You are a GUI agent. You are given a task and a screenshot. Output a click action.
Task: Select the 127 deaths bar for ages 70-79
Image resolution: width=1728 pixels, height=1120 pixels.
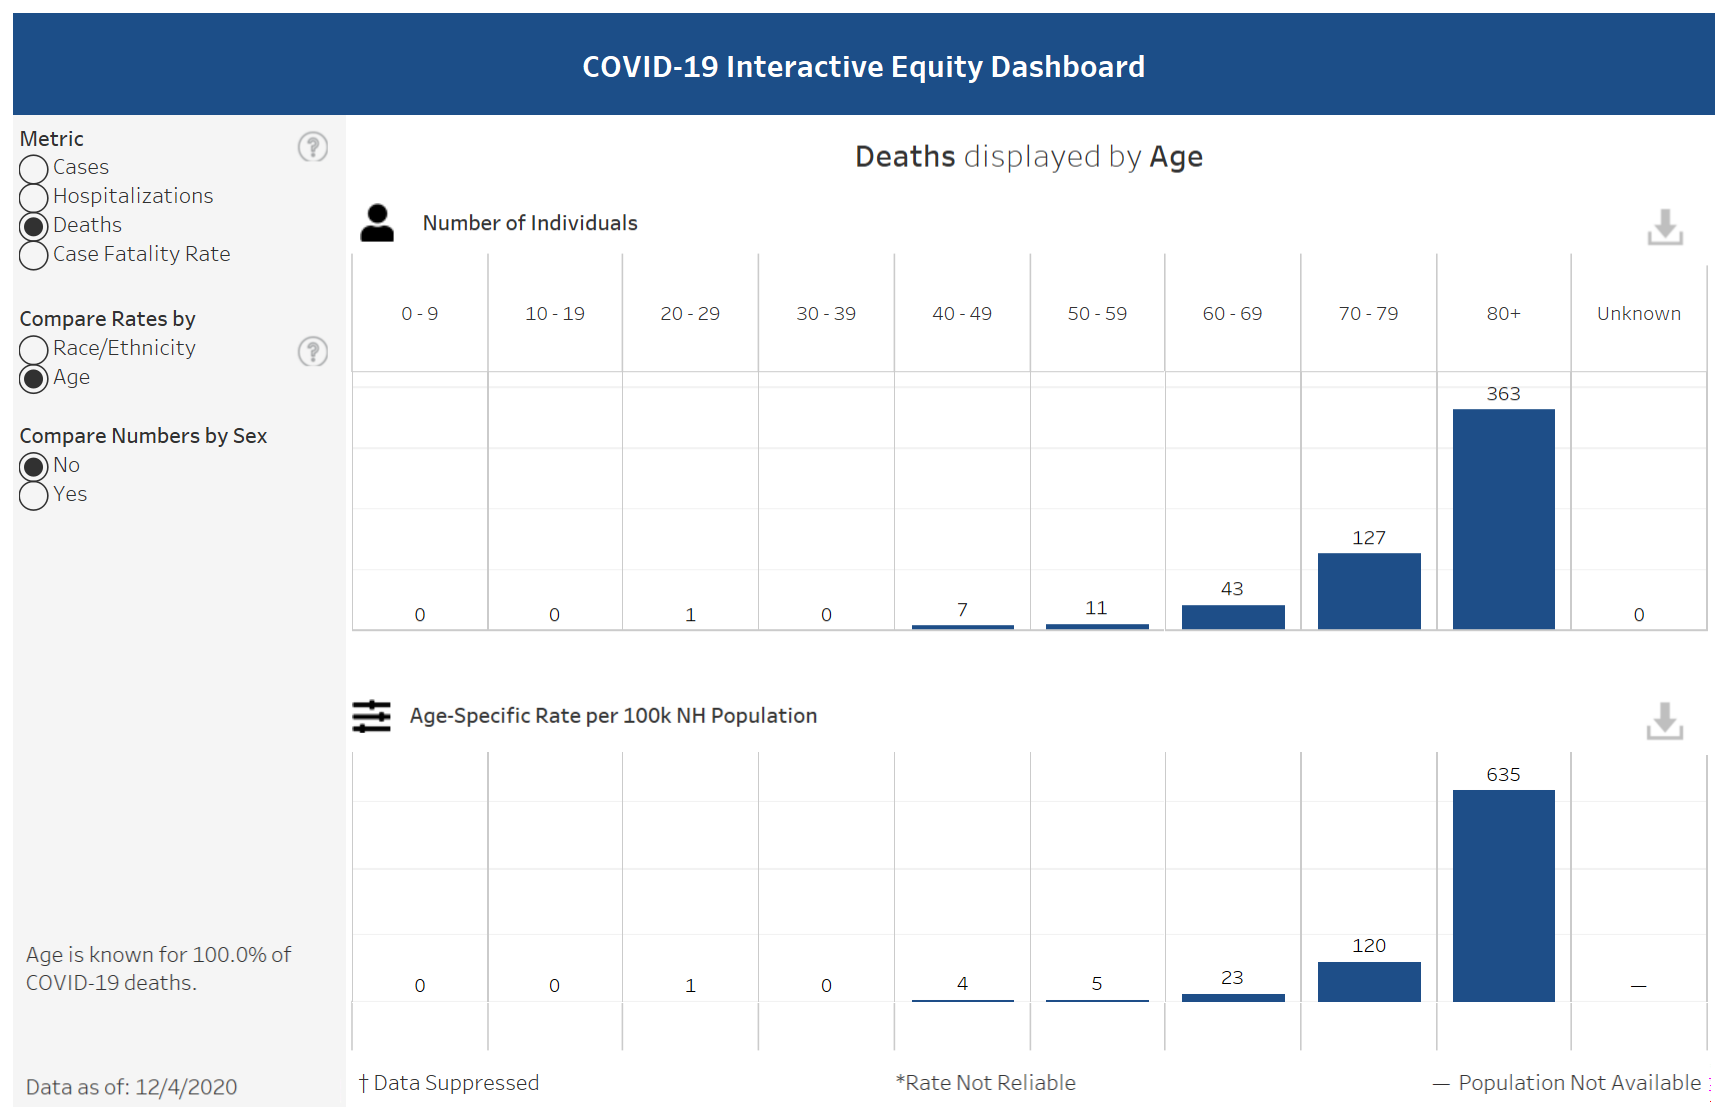(1368, 591)
